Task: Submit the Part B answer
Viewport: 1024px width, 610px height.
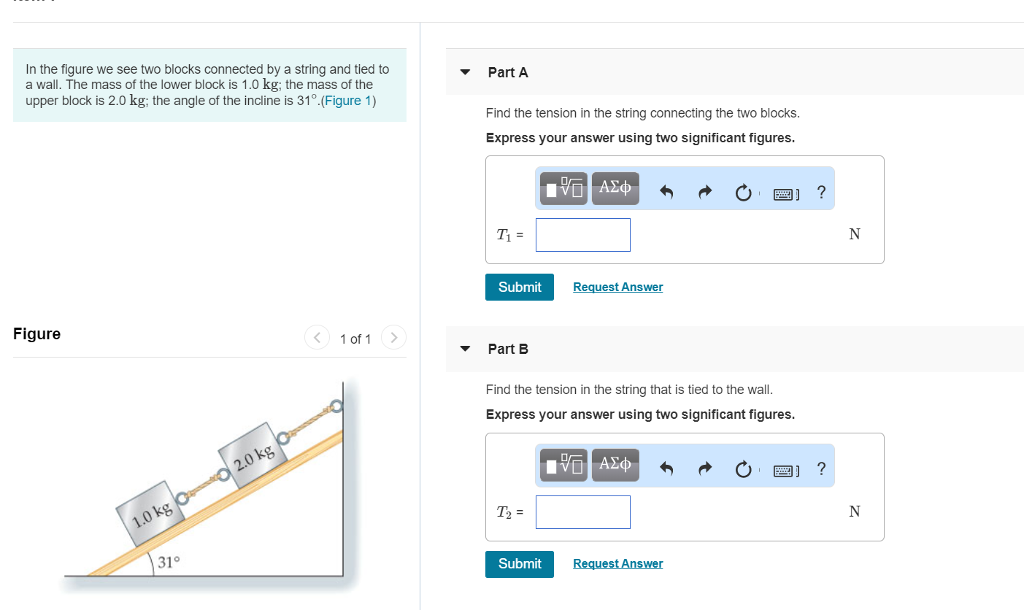Action: coord(519,563)
